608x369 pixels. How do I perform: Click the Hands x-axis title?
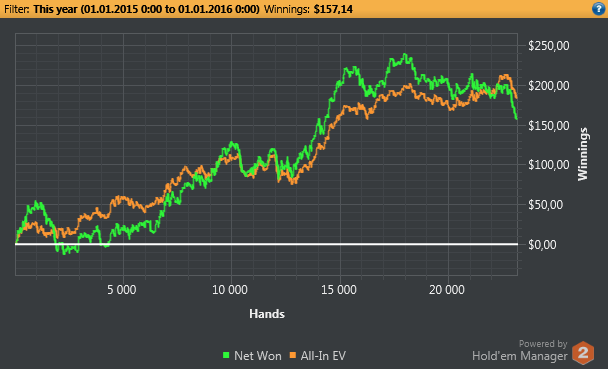(267, 314)
